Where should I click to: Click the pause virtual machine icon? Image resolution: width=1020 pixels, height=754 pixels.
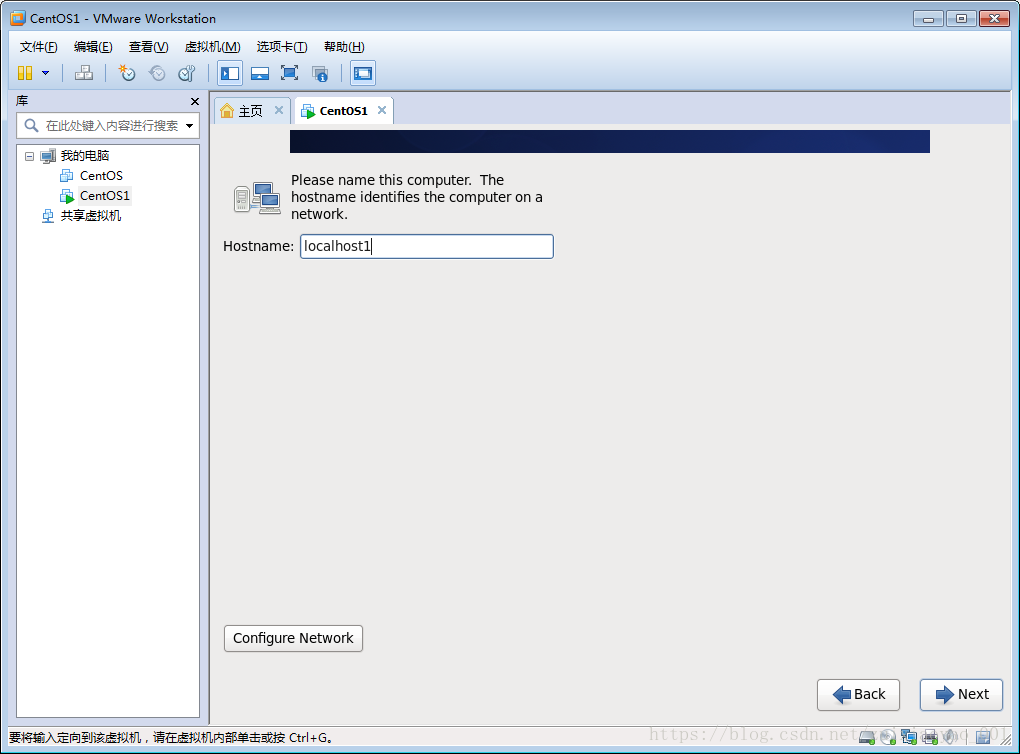point(25,73)
